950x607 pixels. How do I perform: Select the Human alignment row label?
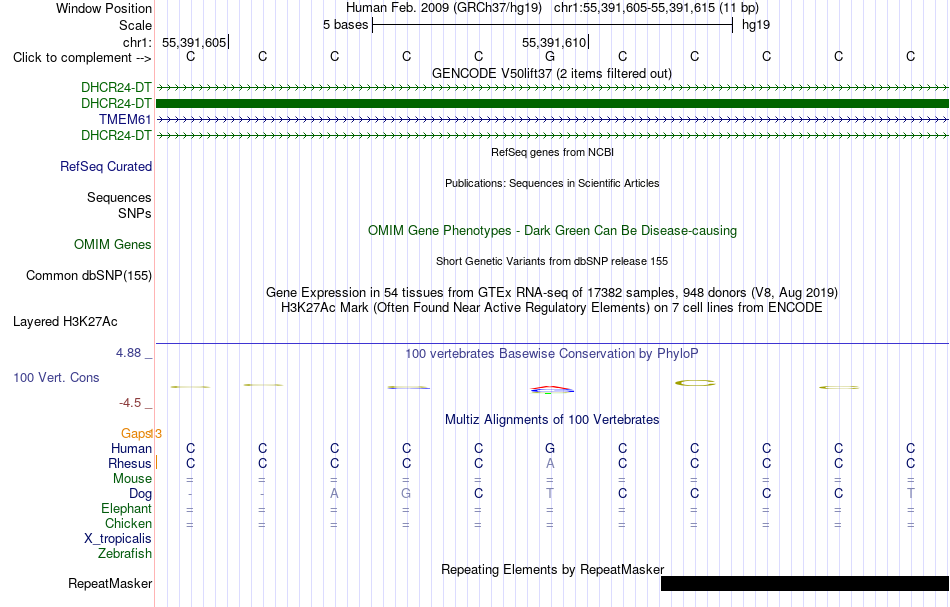131,448
